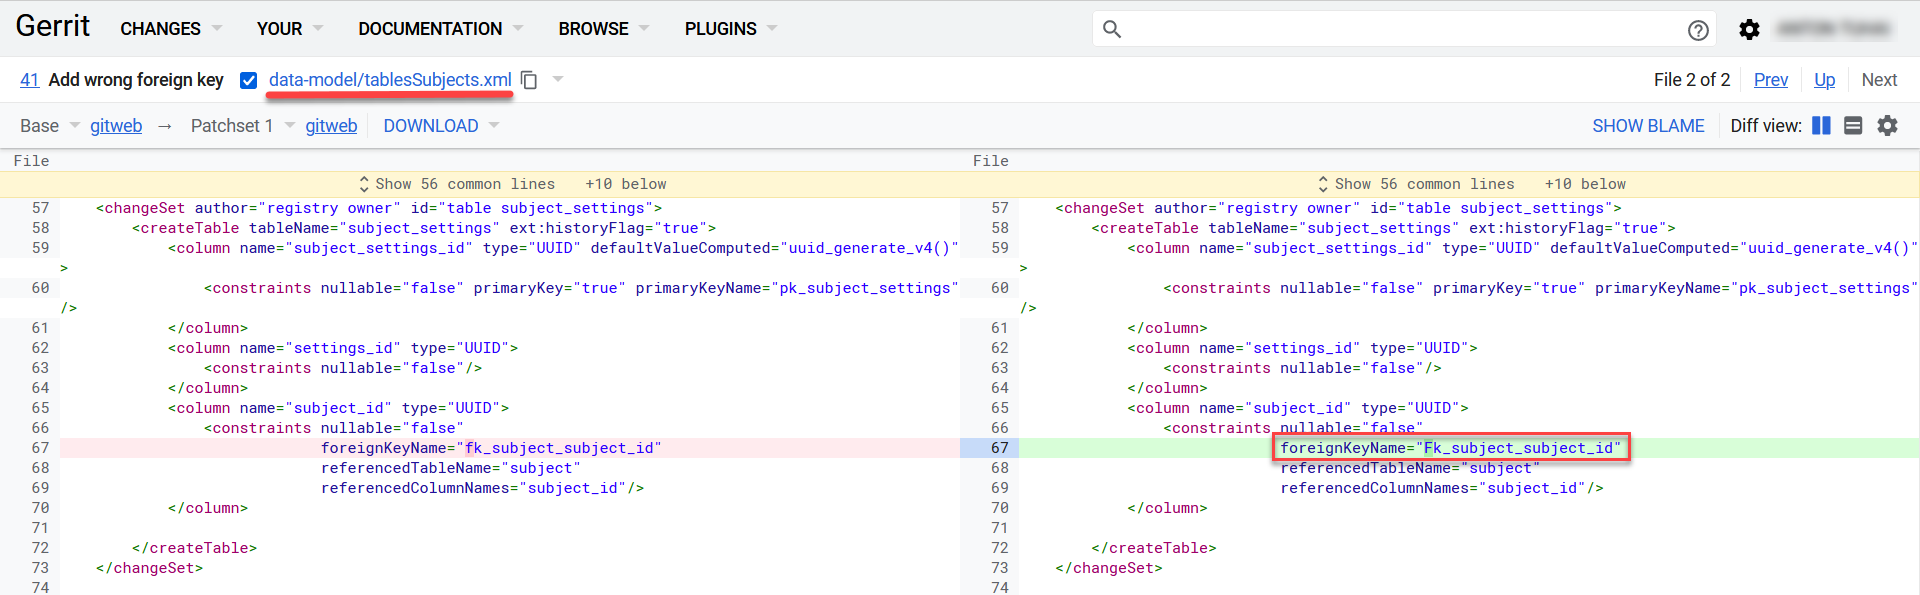Image resolution: width=1920 pixels, height=595 pixels.
Task: Show +10 below in left pane
Action: click(626, 184)
